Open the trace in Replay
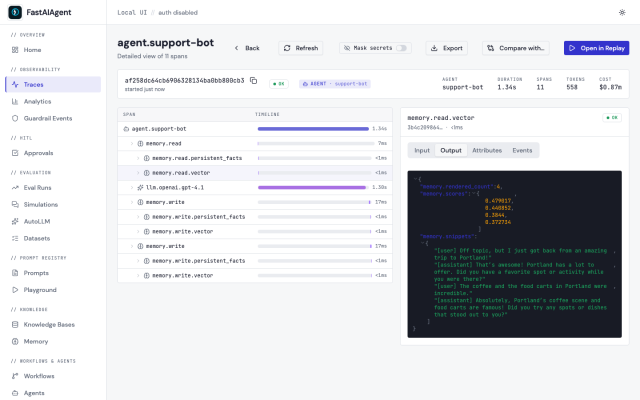Image resolution: width=640 pixels, height=400 pixels. (596, 48)
